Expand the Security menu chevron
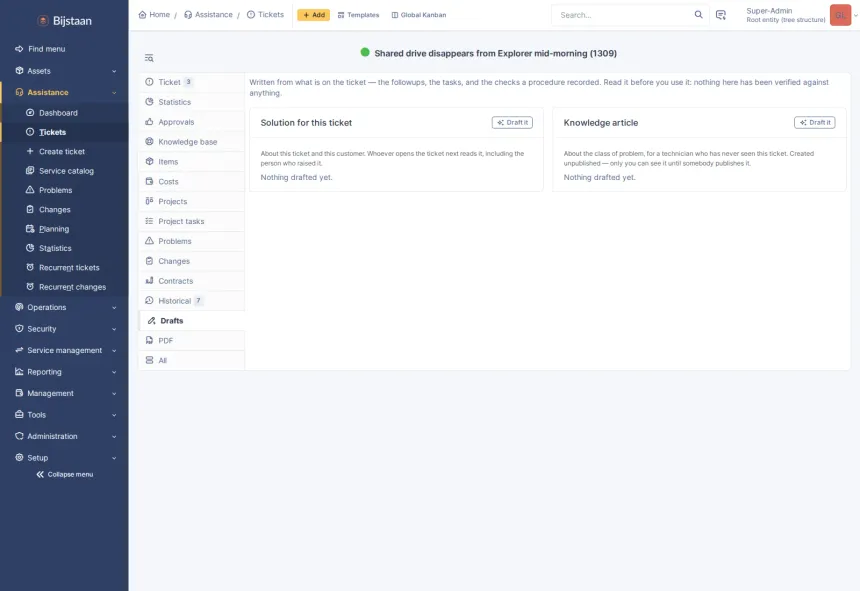The image size is (860, 591). coord(114,329)
